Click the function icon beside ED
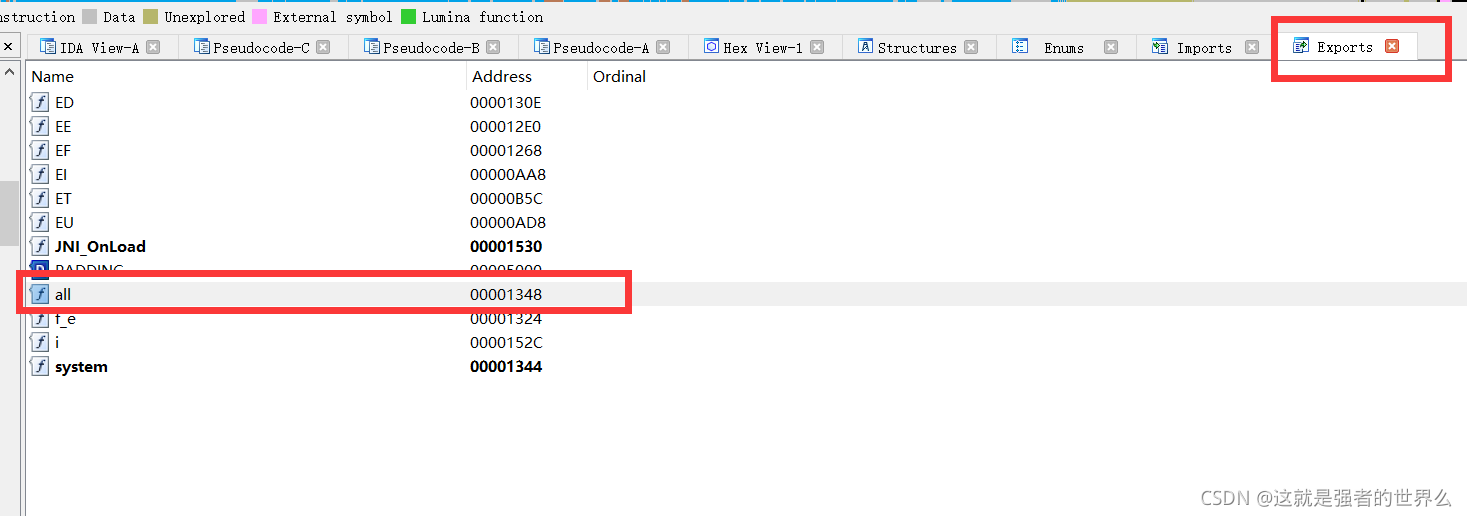 [40, 102]
